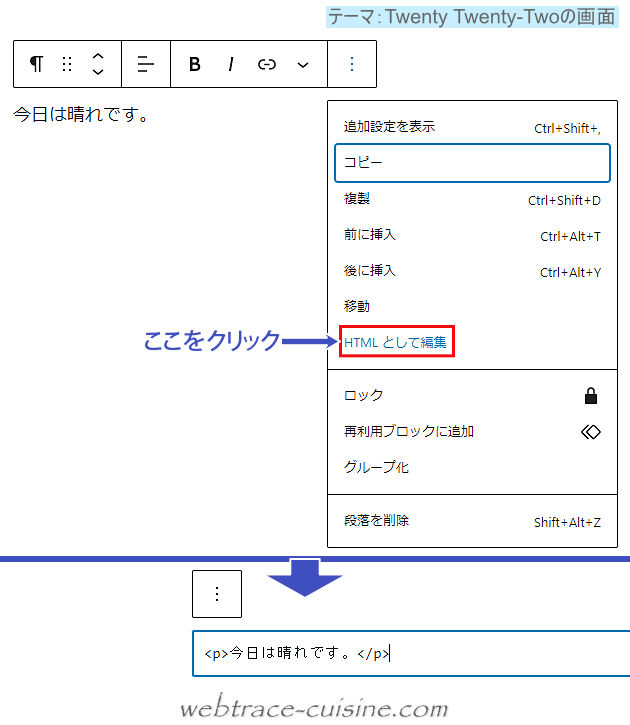The width and height of the screenshot is (630, 725).
Task: Open block options three-dot menu in toolbar
Action: click(x=352, y=64)
